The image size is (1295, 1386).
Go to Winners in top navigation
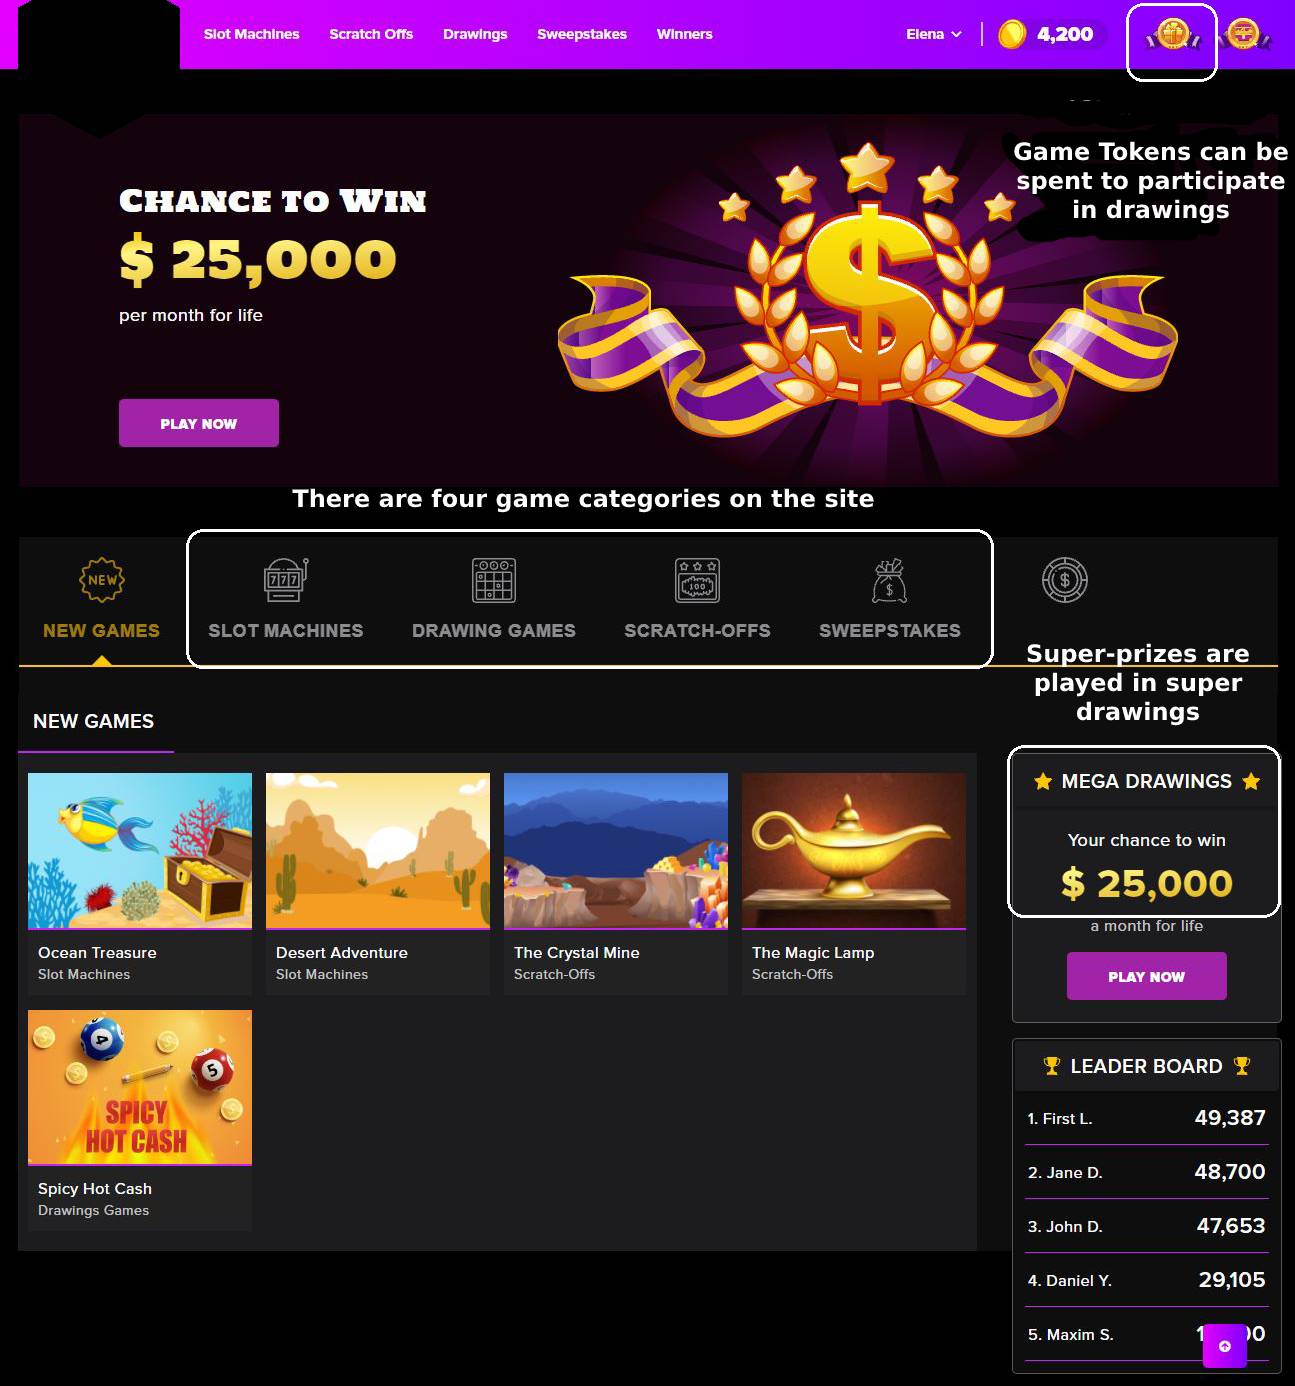tap(684, 34)
